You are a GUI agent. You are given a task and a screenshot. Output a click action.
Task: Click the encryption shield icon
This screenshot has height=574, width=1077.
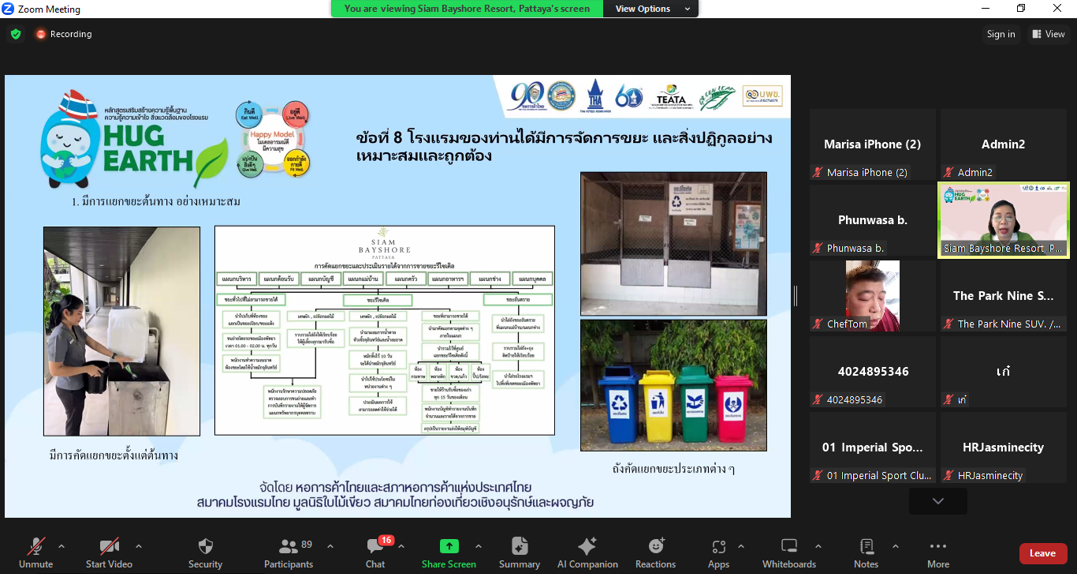pyautogui.click(x=16, y=34)
